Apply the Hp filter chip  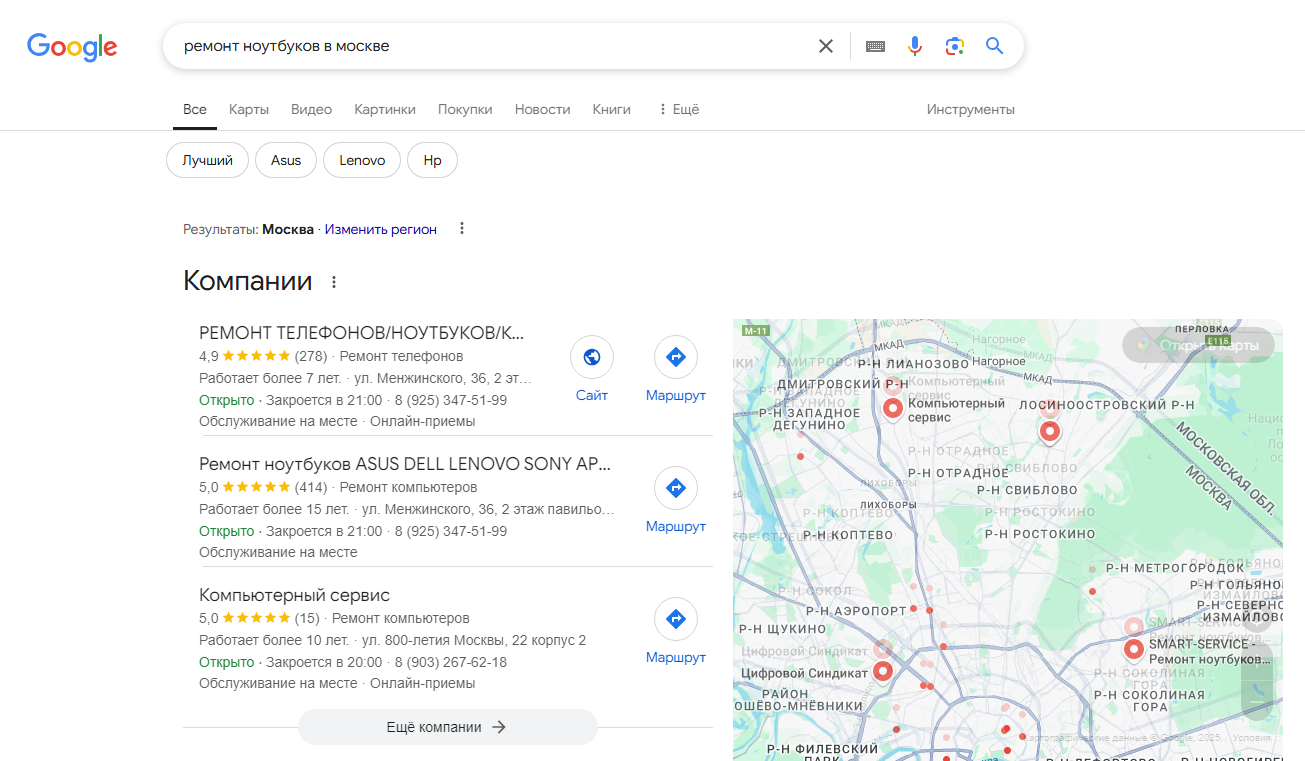tap(432, 160)
